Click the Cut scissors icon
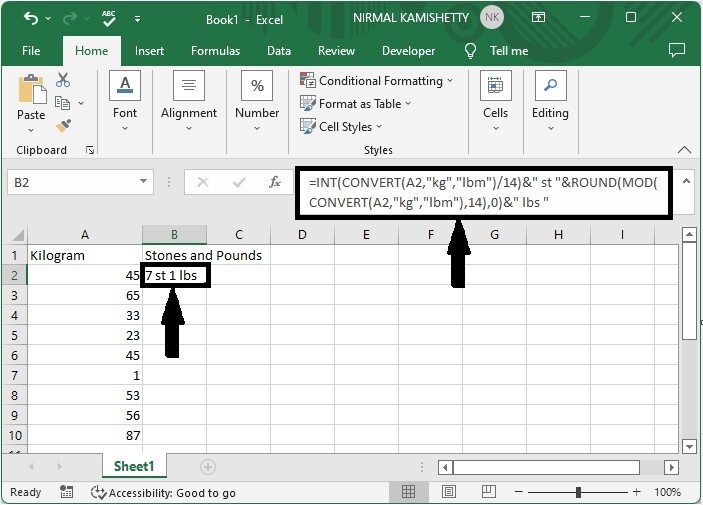 pyautogui.click(x=63, y=80)
